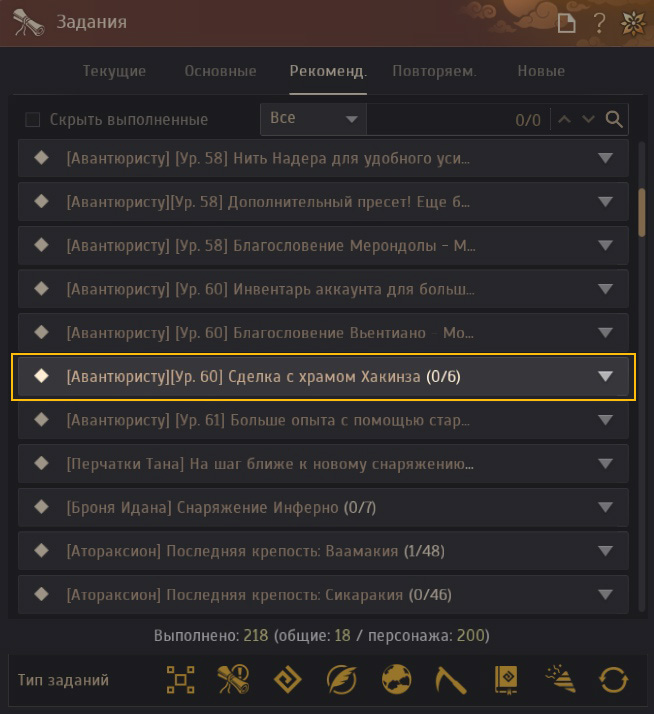Switch to the 'Текущие' tab

click(115, 71)
